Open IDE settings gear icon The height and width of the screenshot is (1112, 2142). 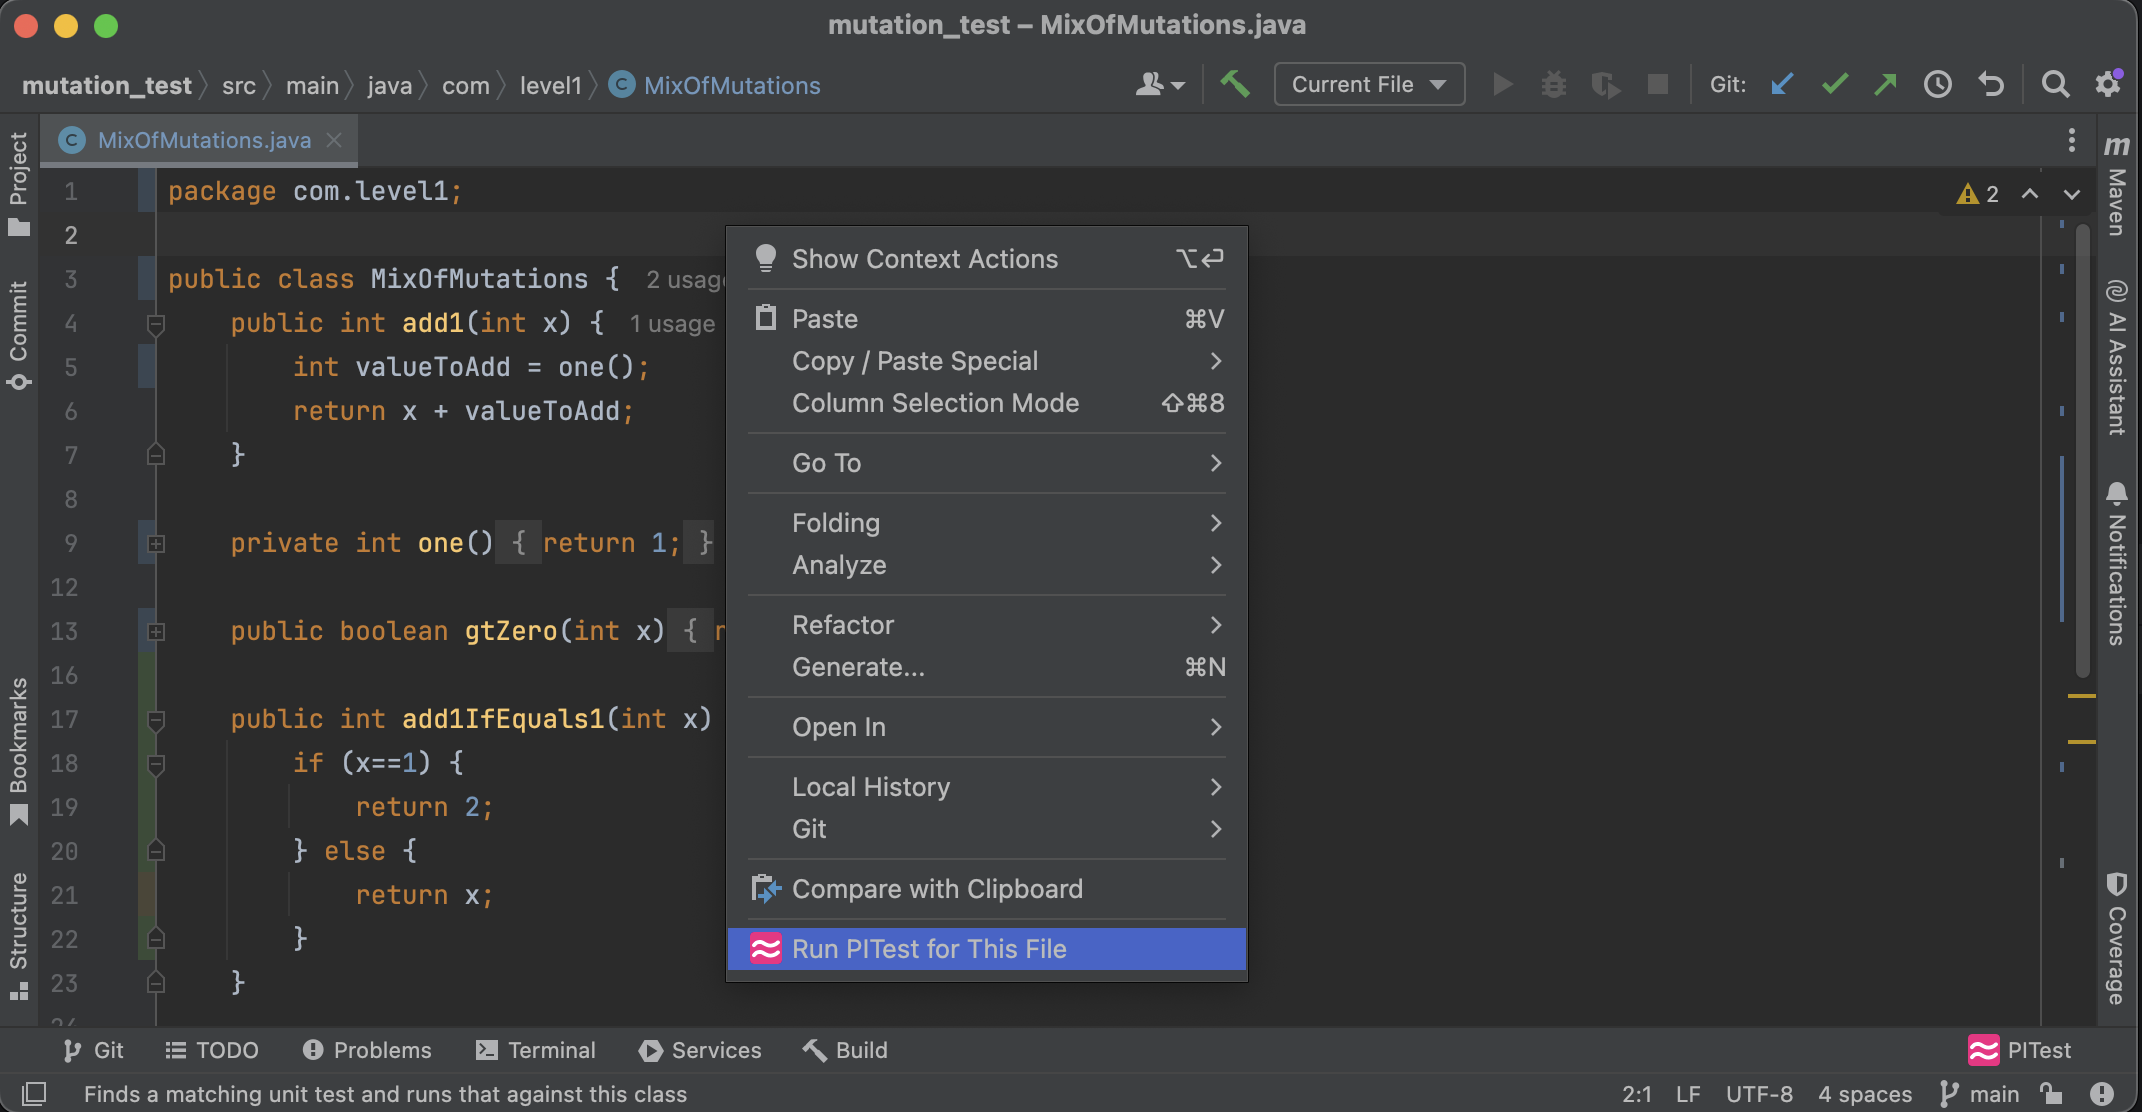(x=2108, y=84)
